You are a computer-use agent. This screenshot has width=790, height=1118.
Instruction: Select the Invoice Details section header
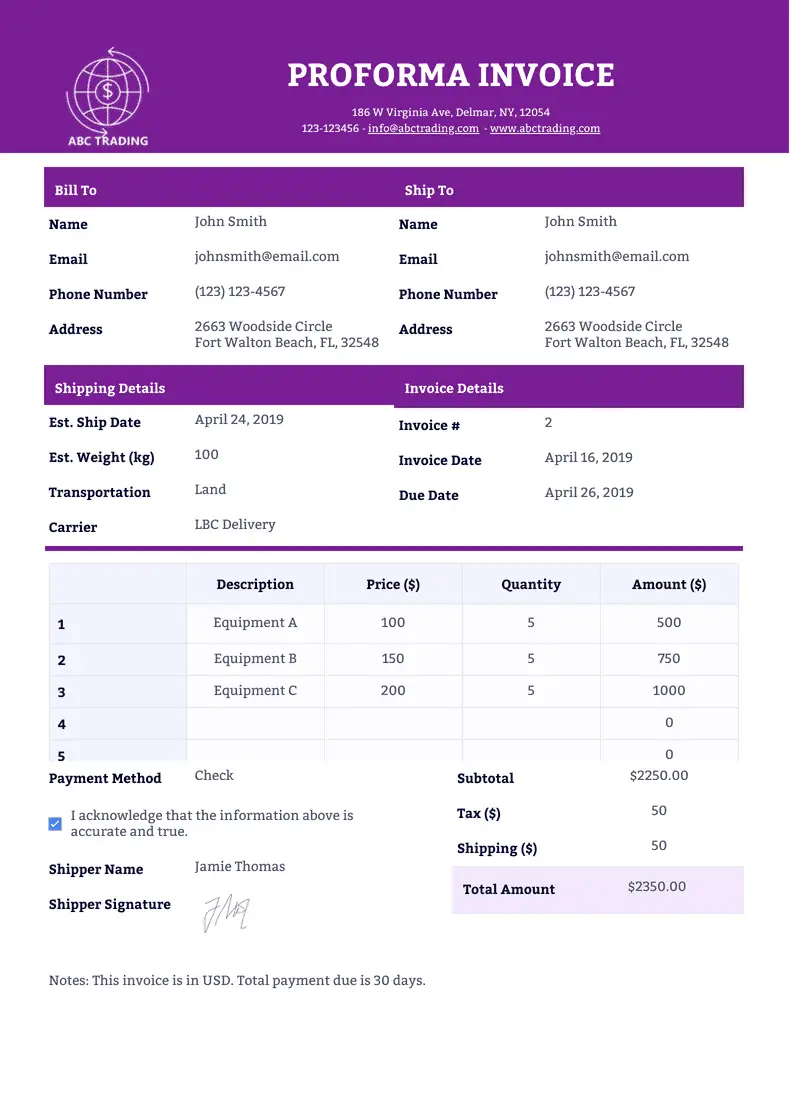[454, 388]
